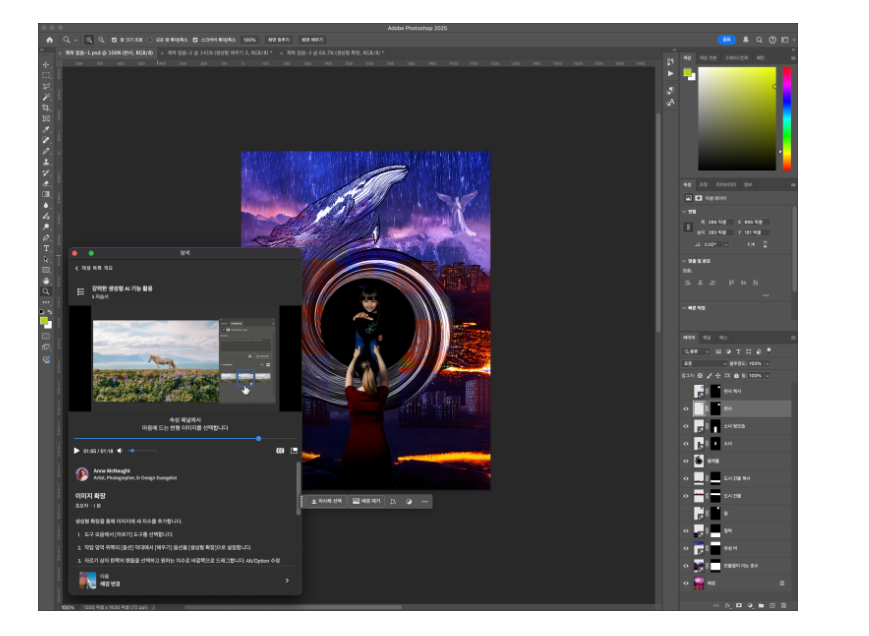This screenshot has height=636, width=869.
Task: Switch to the 패스 tab in Layers panel
Action: pos(723,337)
